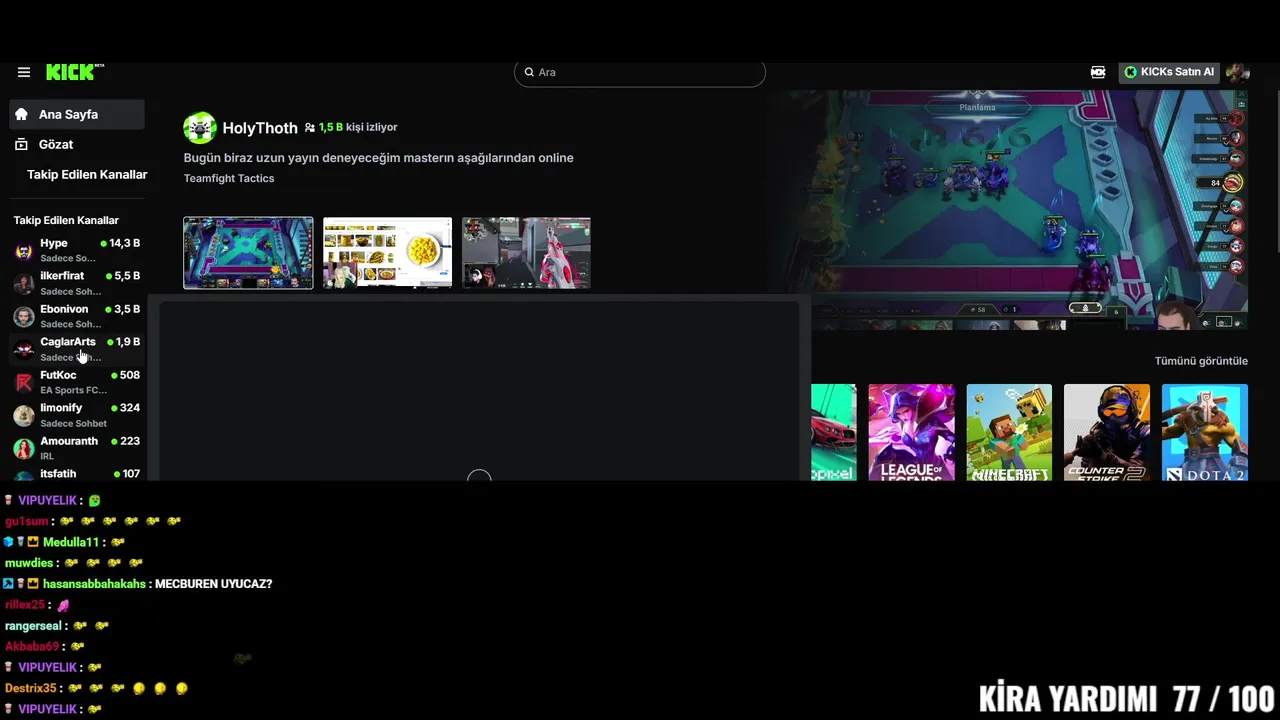Click the search magnifier icon
Screen dimensions: 1280x720
(529, 72)
